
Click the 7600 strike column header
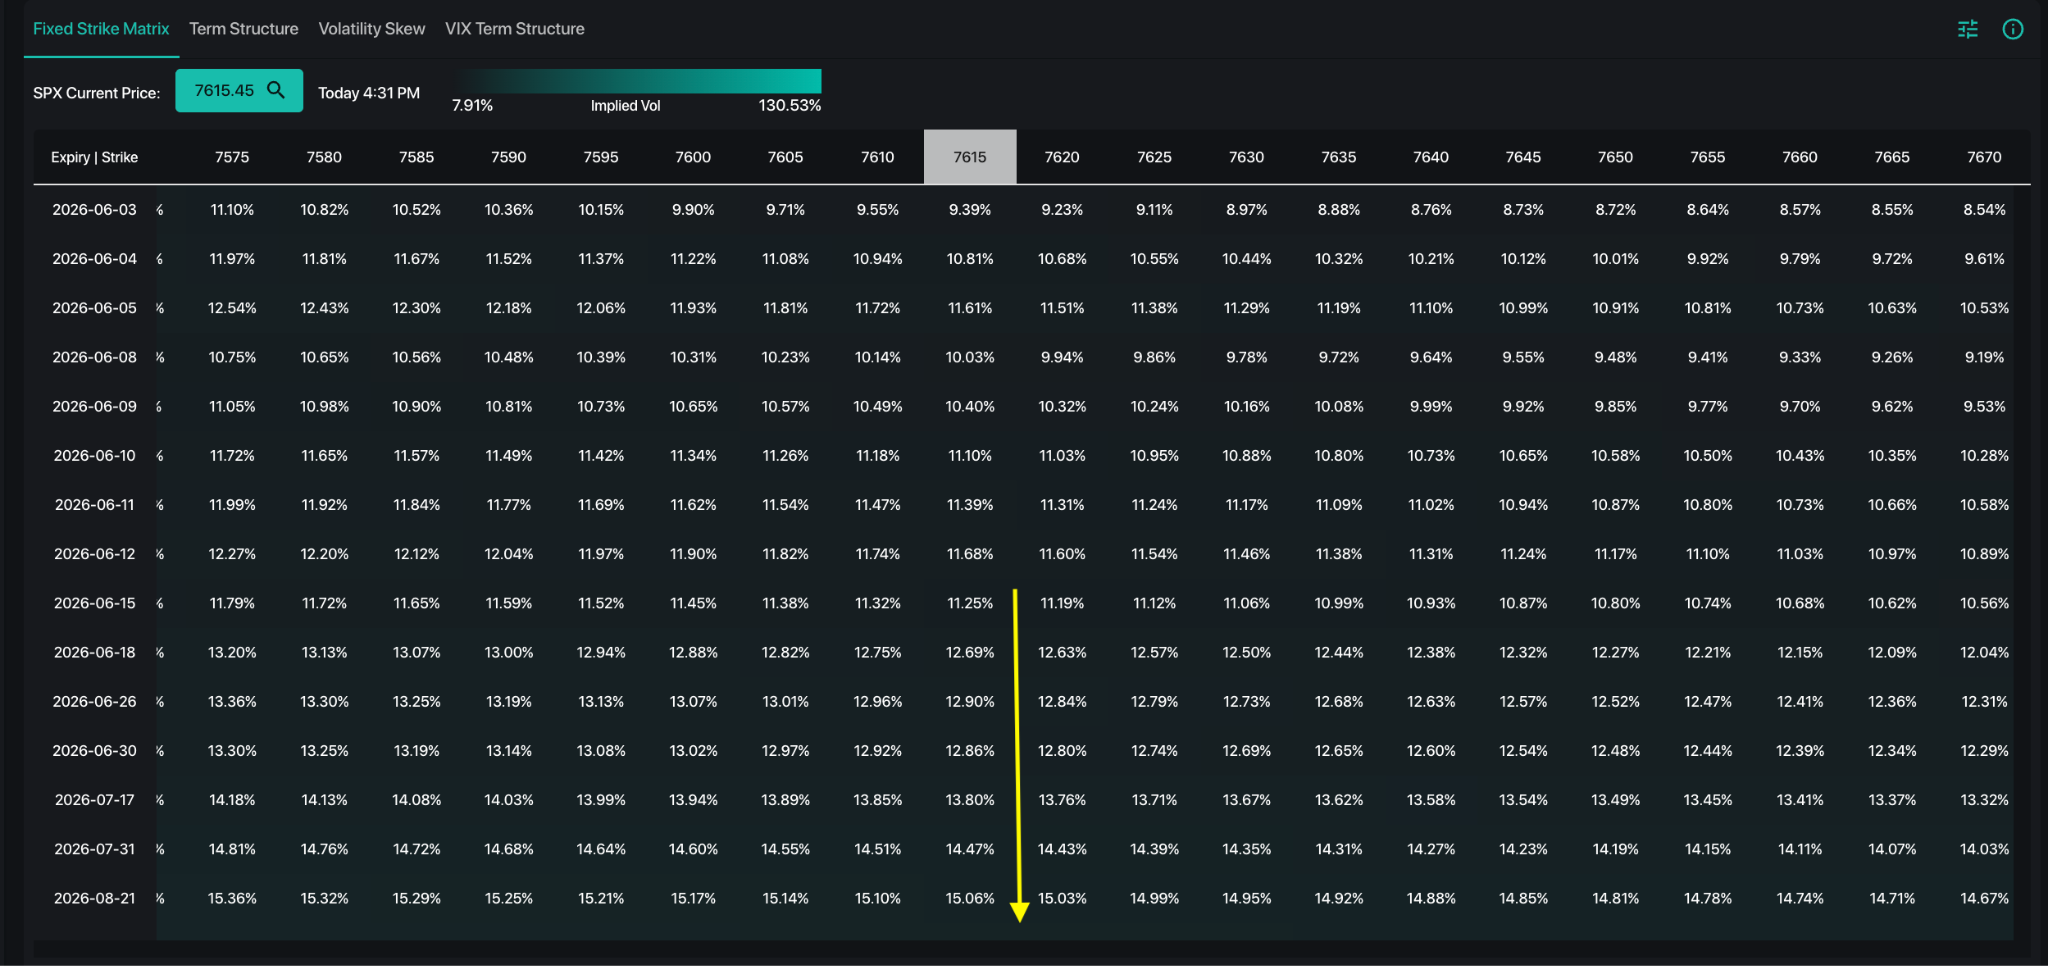tap(693, 157)
